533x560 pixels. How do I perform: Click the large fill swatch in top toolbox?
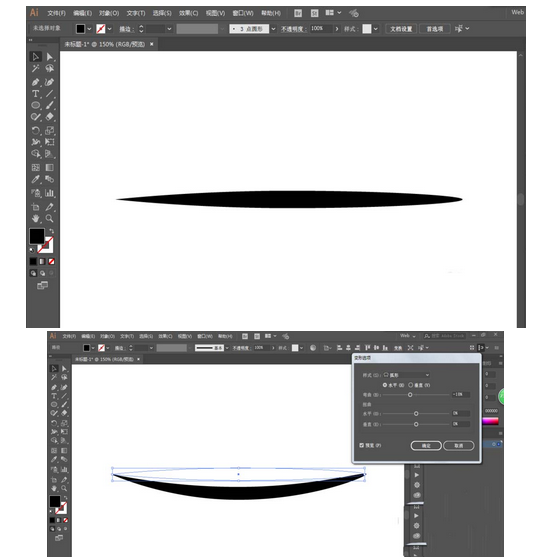37,236
